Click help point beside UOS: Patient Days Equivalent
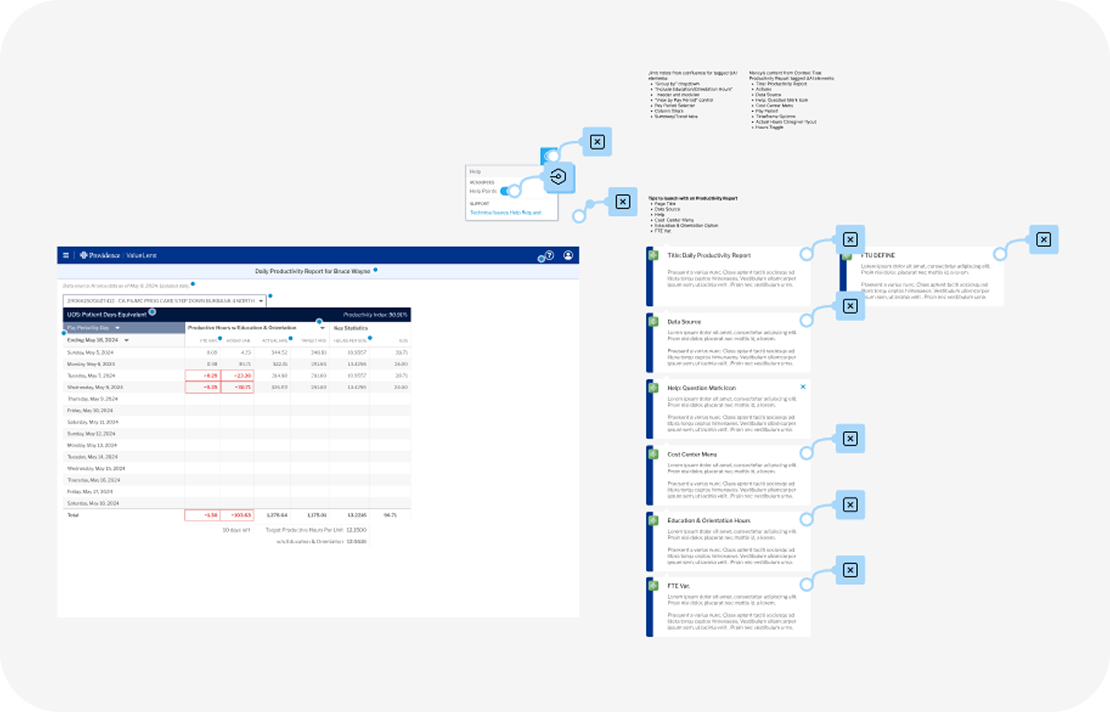 [x=152, y=313]
